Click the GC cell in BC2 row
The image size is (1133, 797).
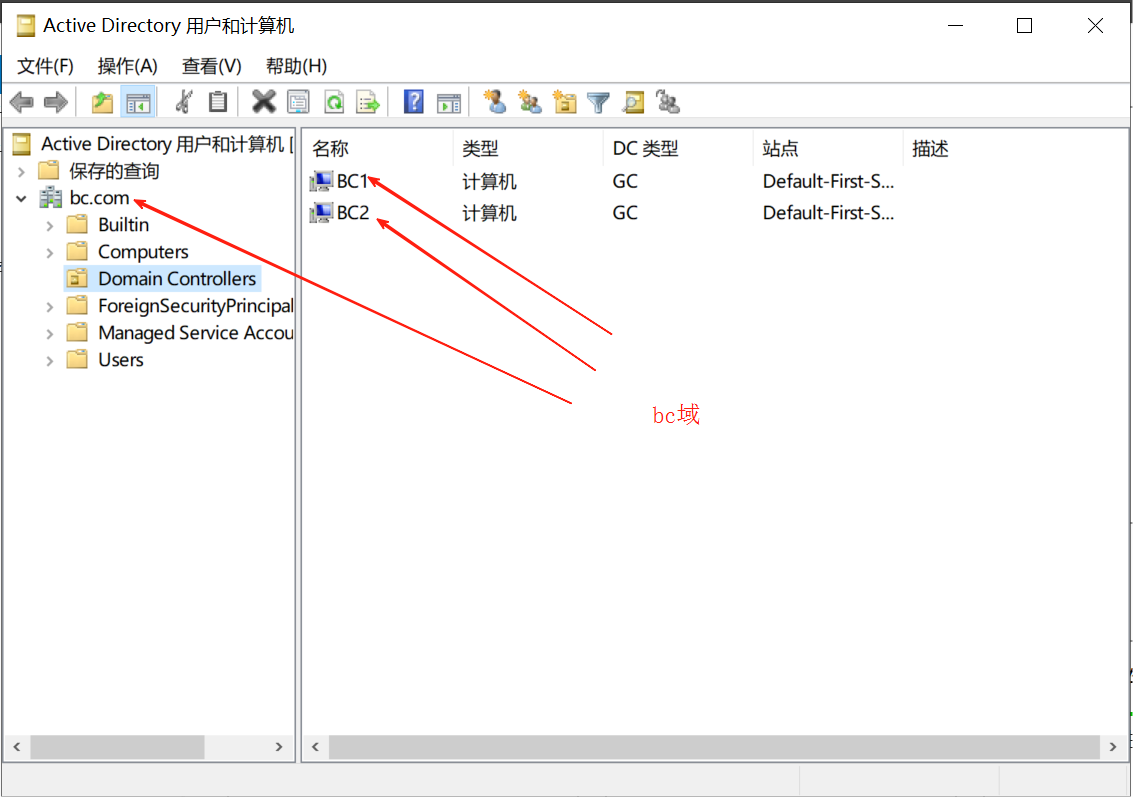click(625, 213)
